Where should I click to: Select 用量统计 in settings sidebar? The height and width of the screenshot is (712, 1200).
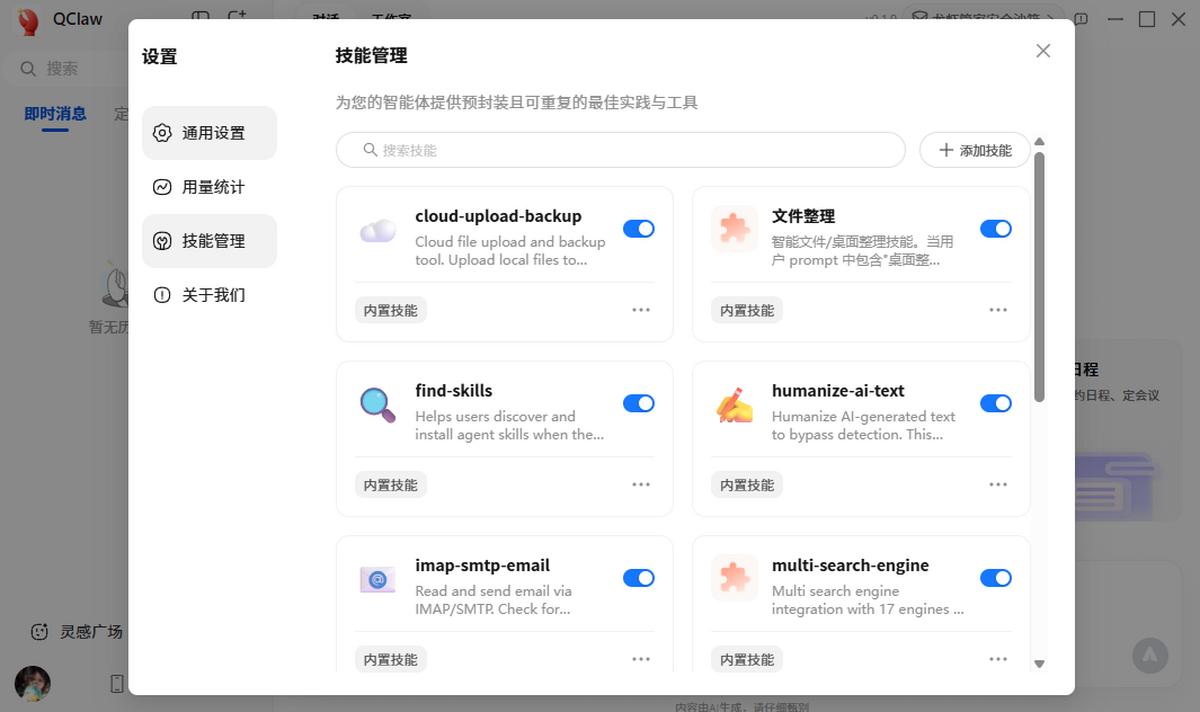click(x=210, y=187)
